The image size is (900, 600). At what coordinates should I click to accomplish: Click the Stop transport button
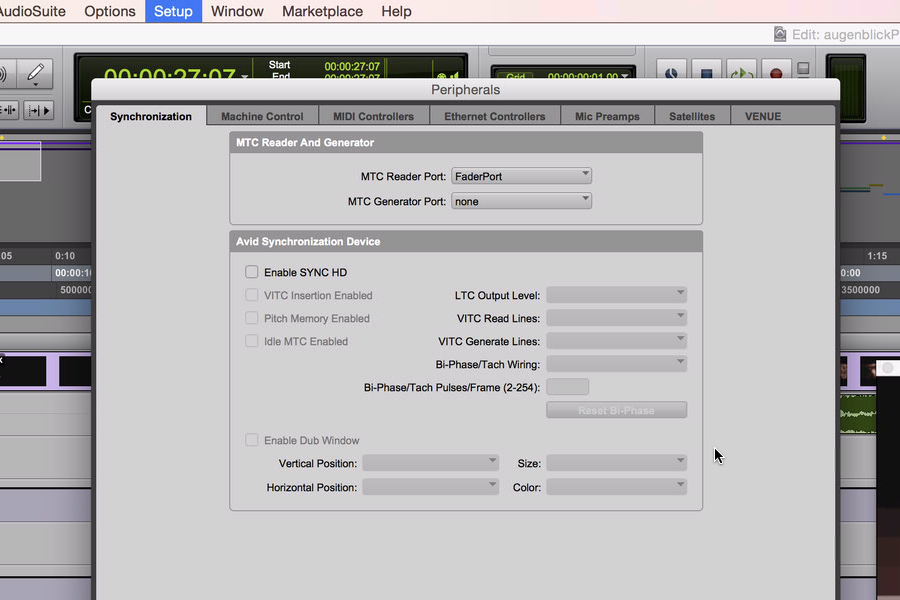pos(707,73)
